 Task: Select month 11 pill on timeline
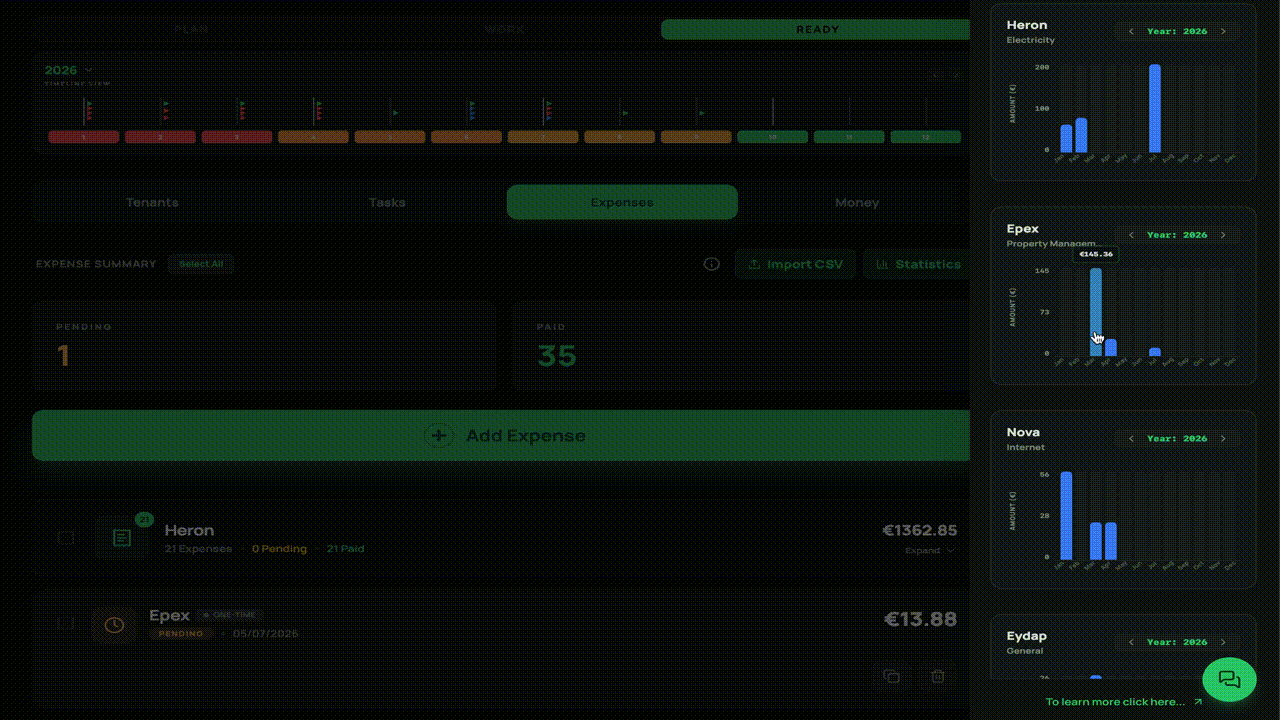pos(849,137)
